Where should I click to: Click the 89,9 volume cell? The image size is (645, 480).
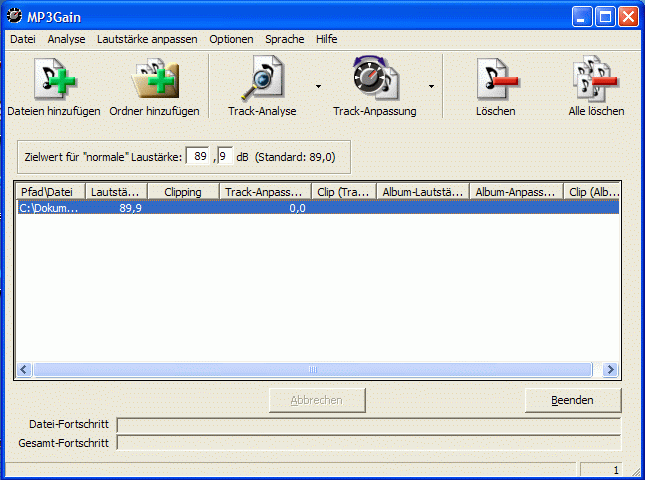pos(130,208)
